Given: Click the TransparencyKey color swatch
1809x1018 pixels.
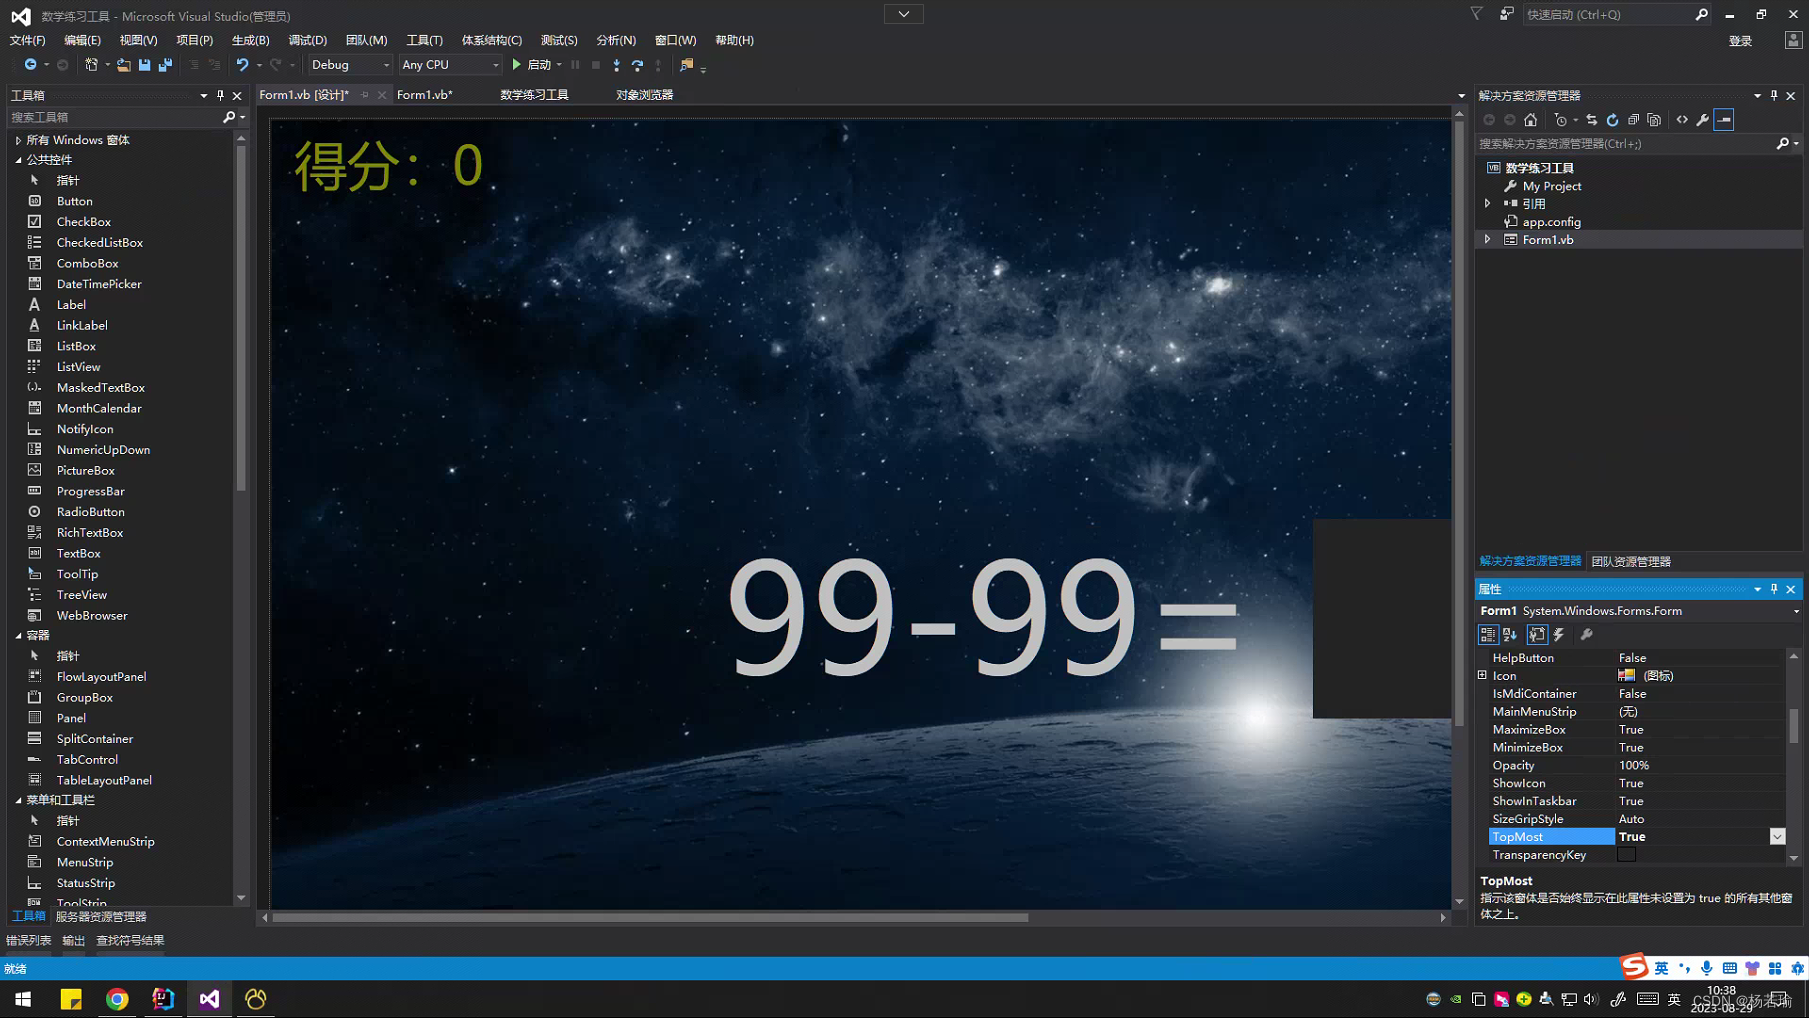Looking at the screenshot, I should pyautogui.click(x=1627, y=855).
